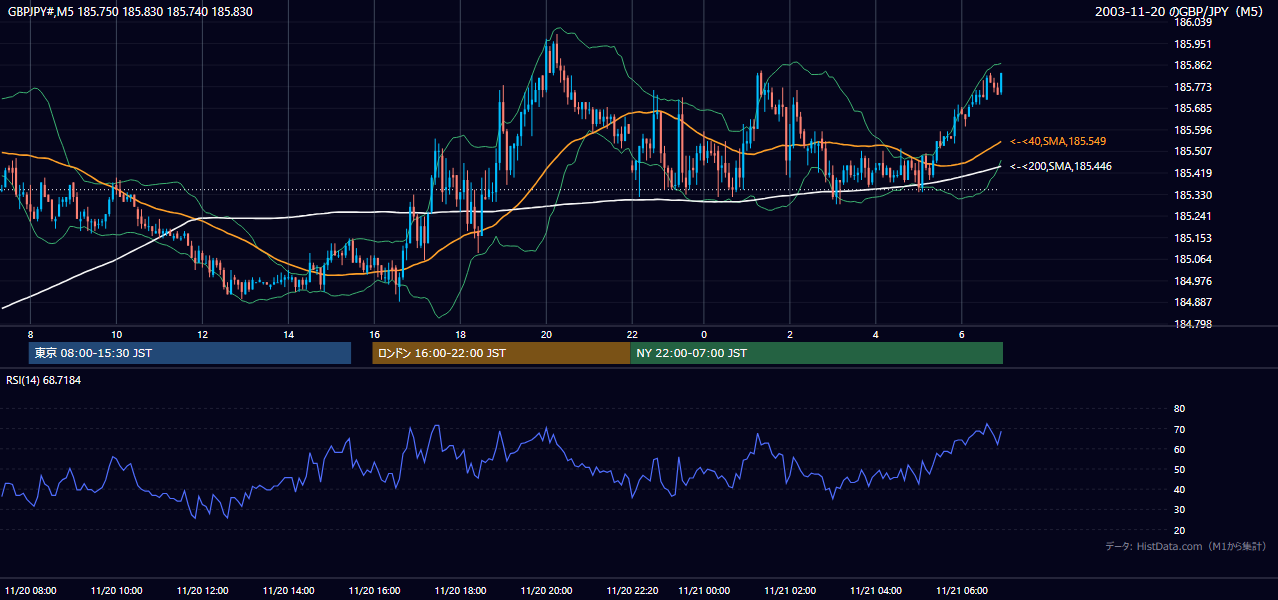Click hour tick 18 under price chart
1278x600 pixels.
point(460,335)
